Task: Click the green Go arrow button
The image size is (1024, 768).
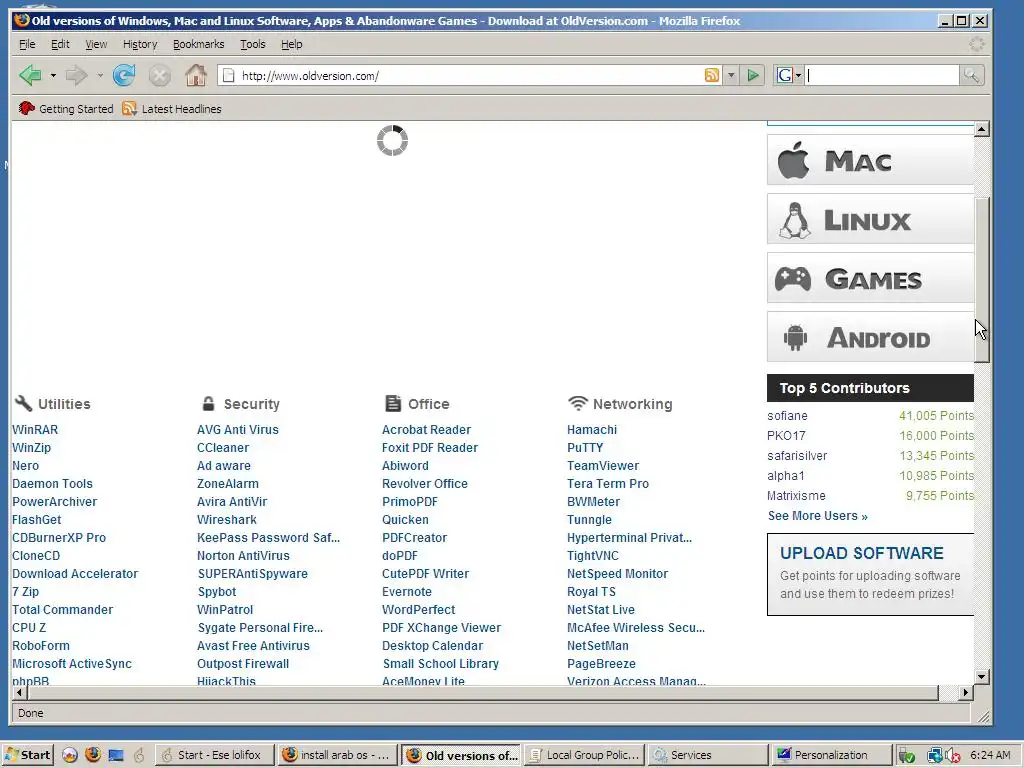Action: tap(753, 75)
